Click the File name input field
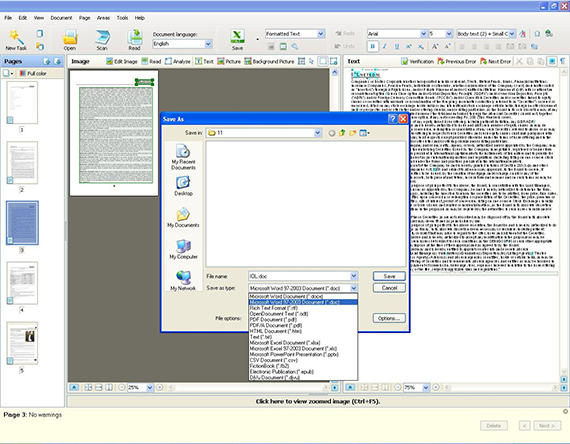The height and width of the screenshot is (444, 570). (x=300, y=276)
